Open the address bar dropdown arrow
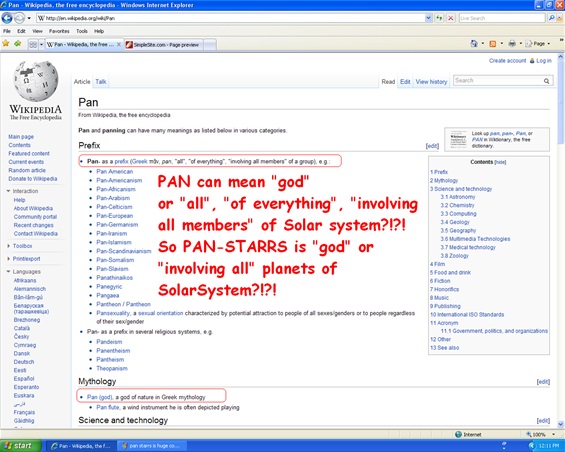This screenshot has width=565, height=452. (428, 18)
